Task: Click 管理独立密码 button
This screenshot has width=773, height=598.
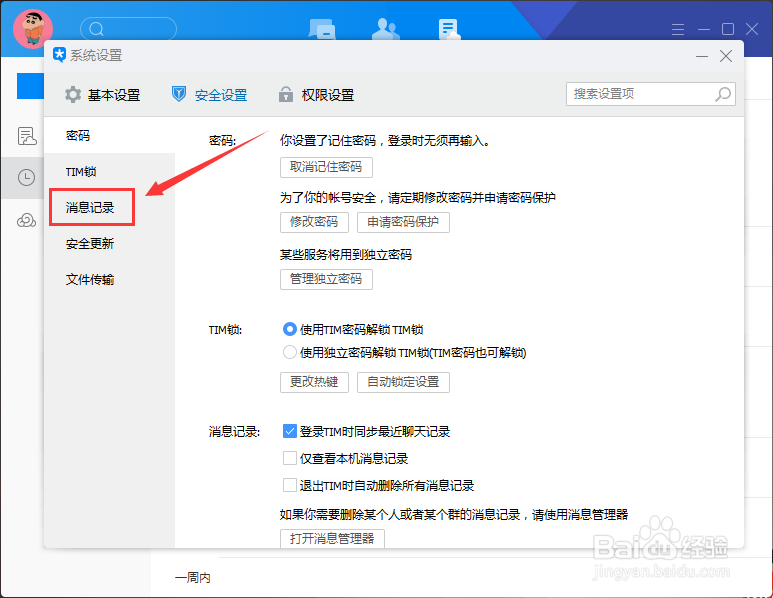Action: [x=326, y=279]
